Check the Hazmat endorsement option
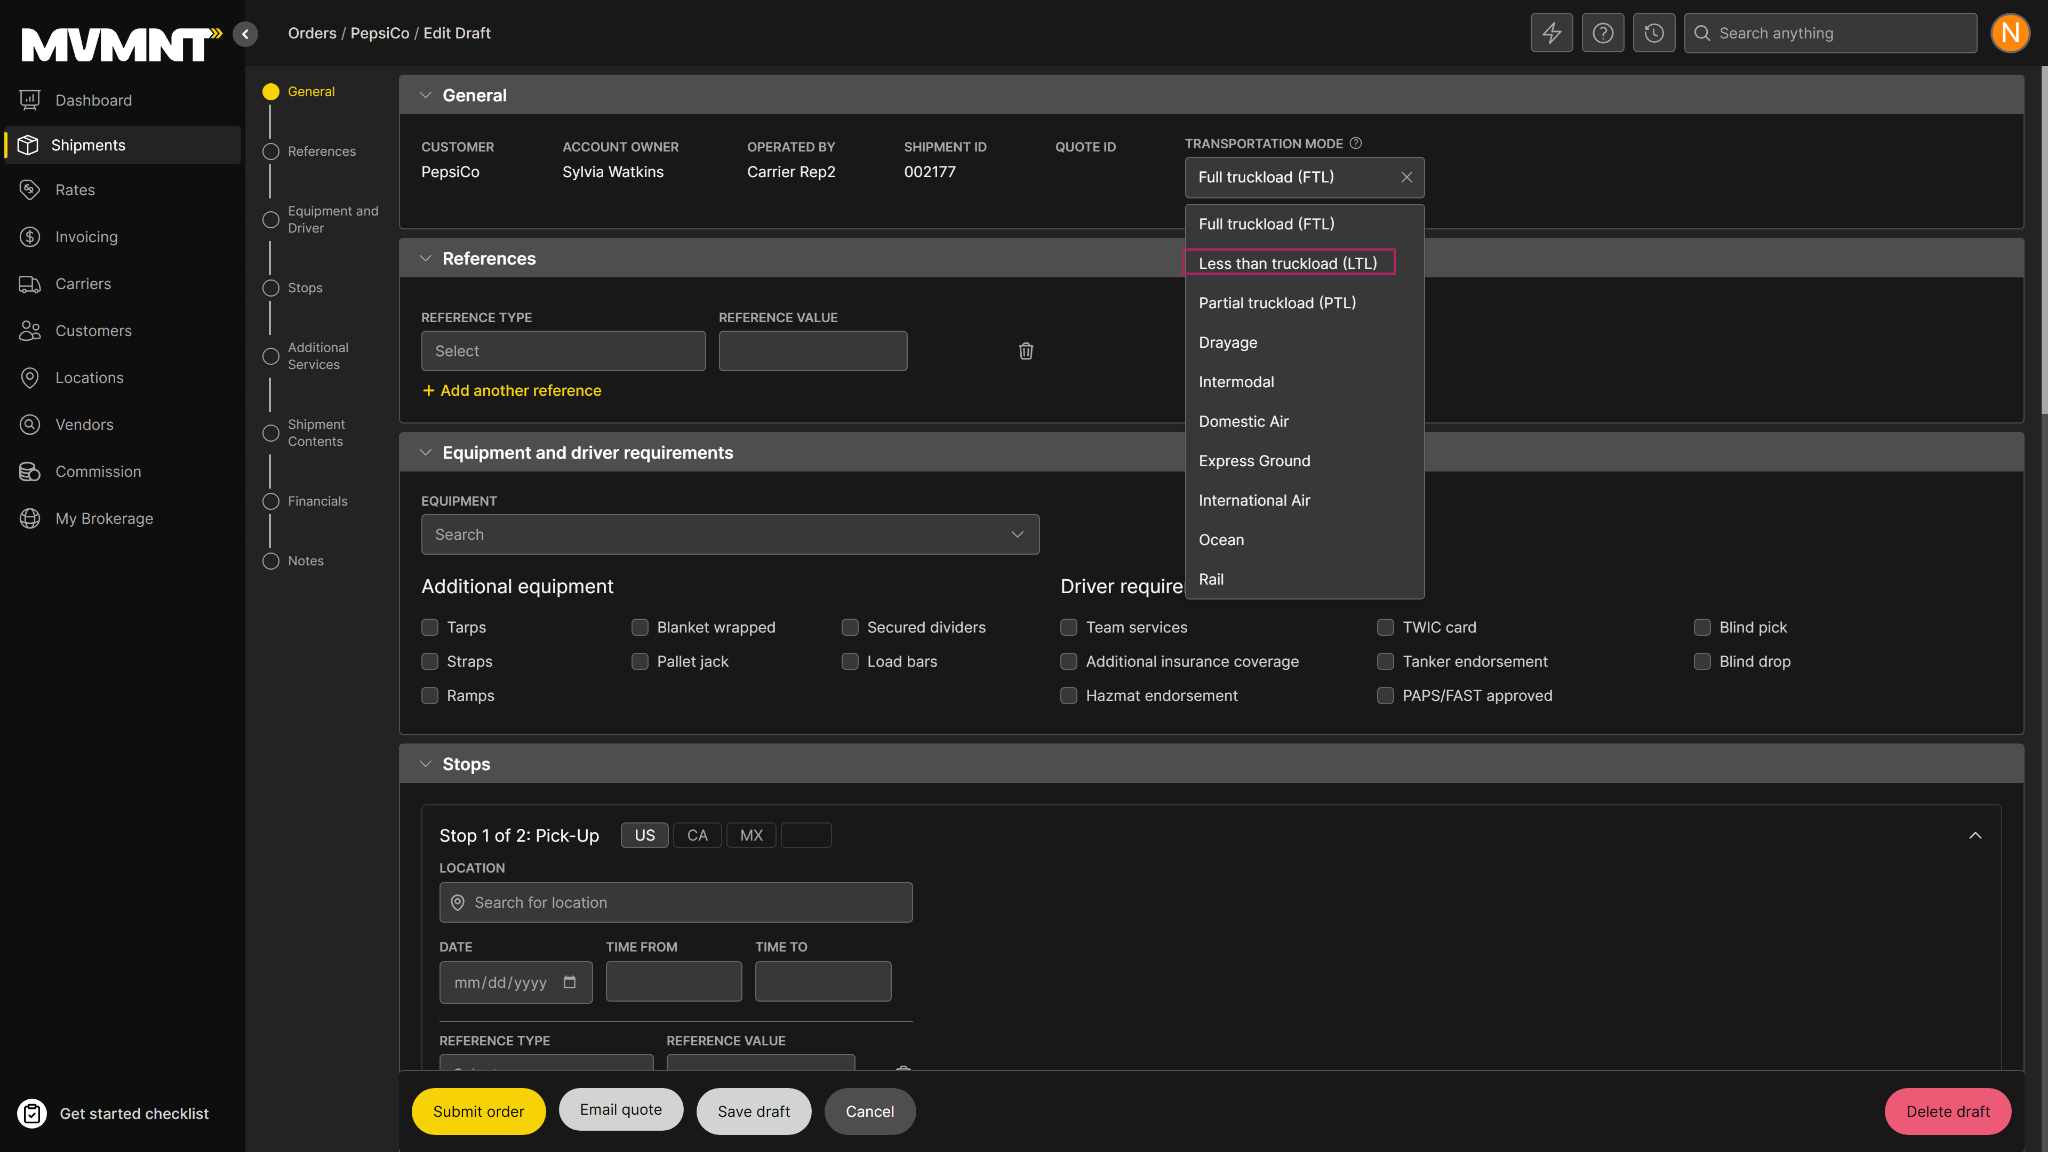 [1069, 696]
